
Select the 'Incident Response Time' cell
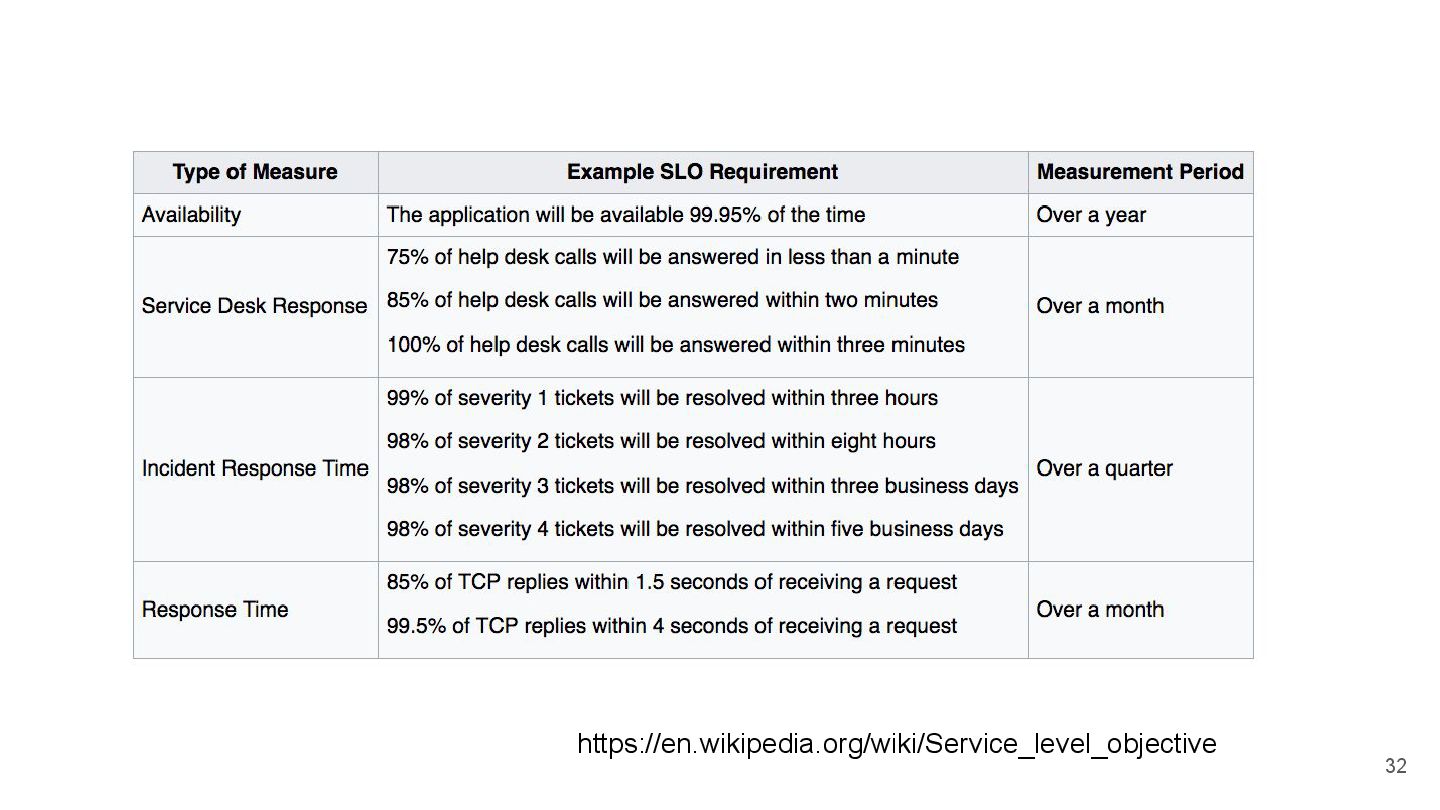[255, 468]
